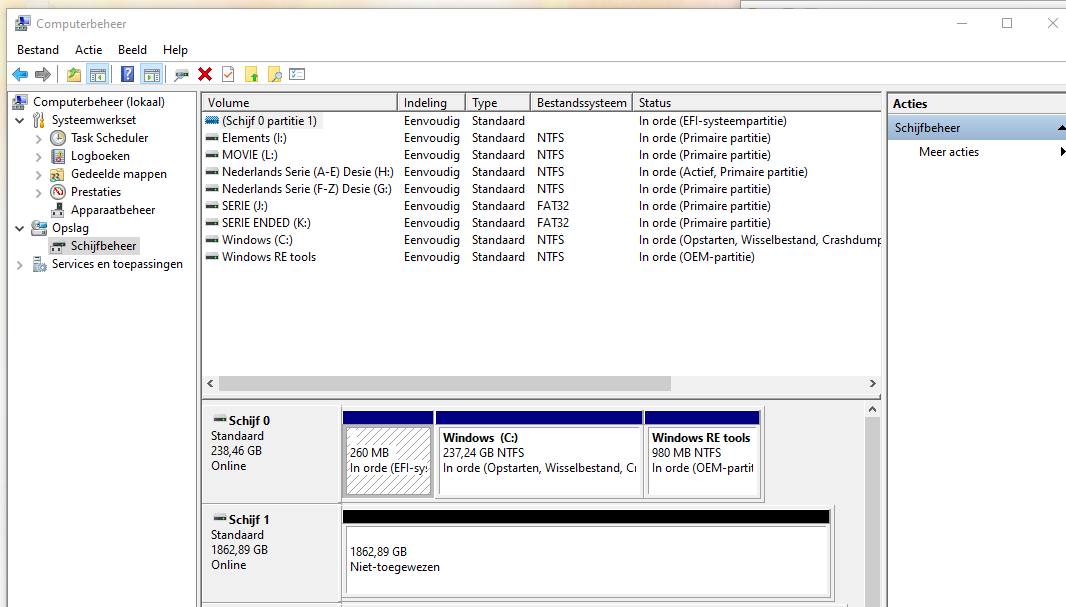The width and height of the screenshot is (1066, 607).
Task: Expand the Gedeelde mappen node
Action: point(39,175)
